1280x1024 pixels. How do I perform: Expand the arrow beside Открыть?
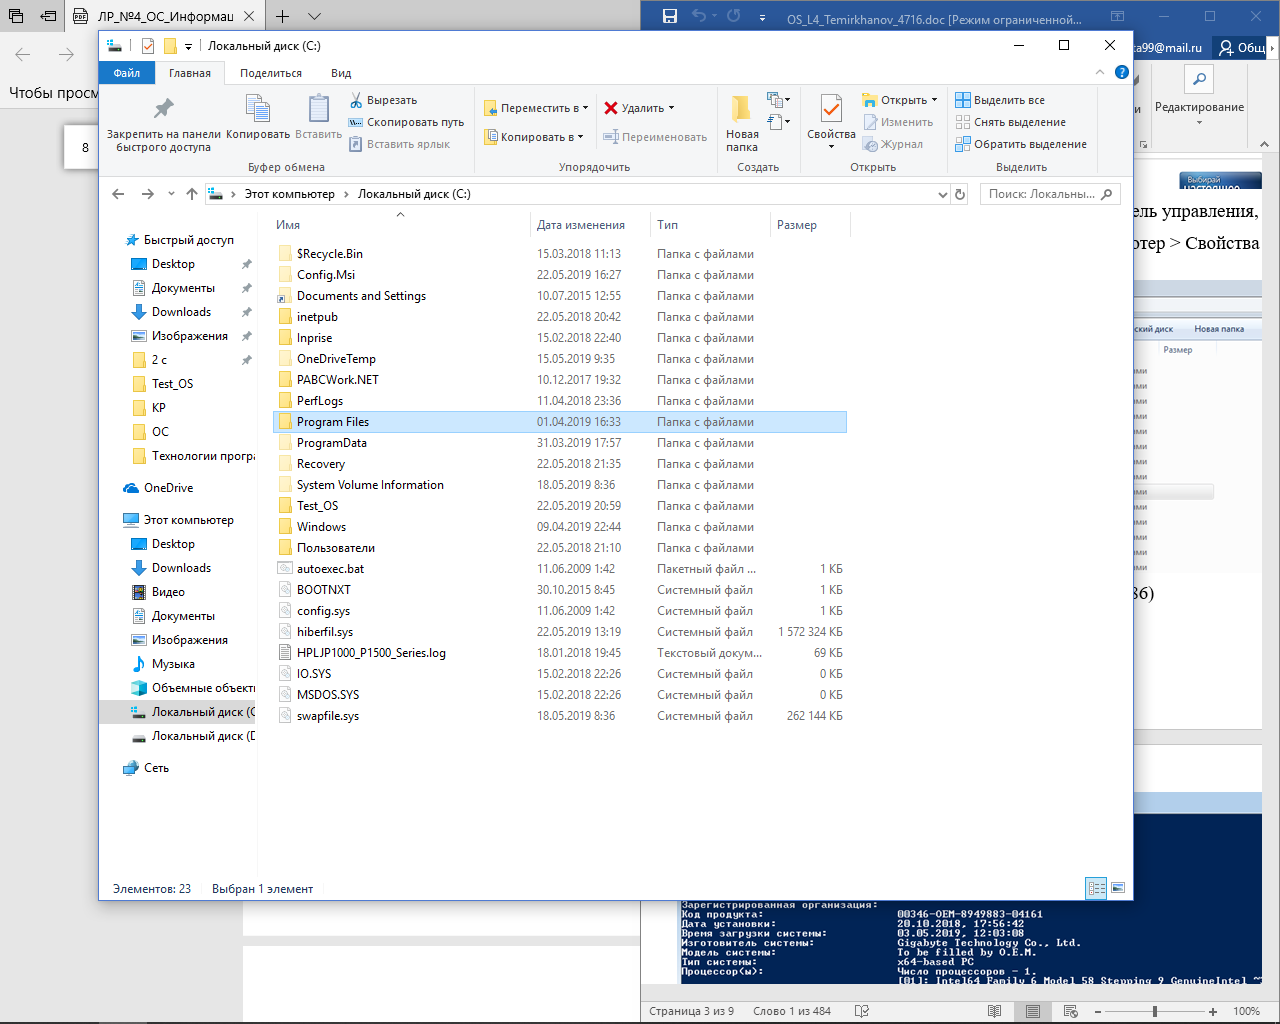(935, 100)
